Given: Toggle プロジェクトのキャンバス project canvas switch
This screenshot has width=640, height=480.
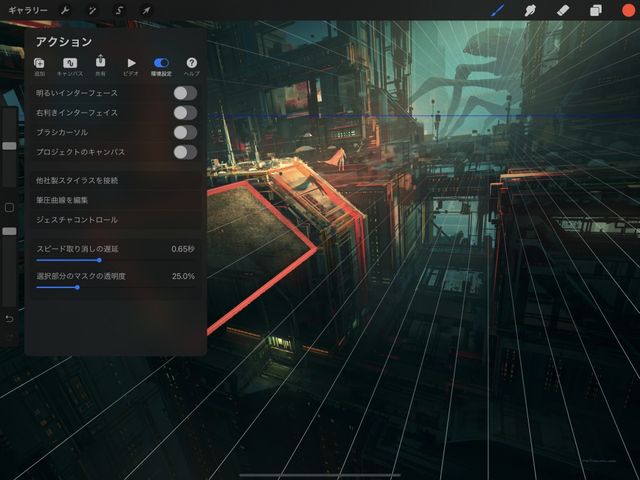Looking at the screenshot, I should 185,152.
